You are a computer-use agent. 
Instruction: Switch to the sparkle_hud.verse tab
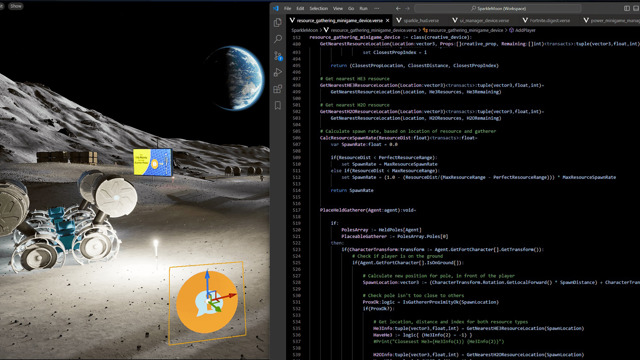(x=421, y=20)
